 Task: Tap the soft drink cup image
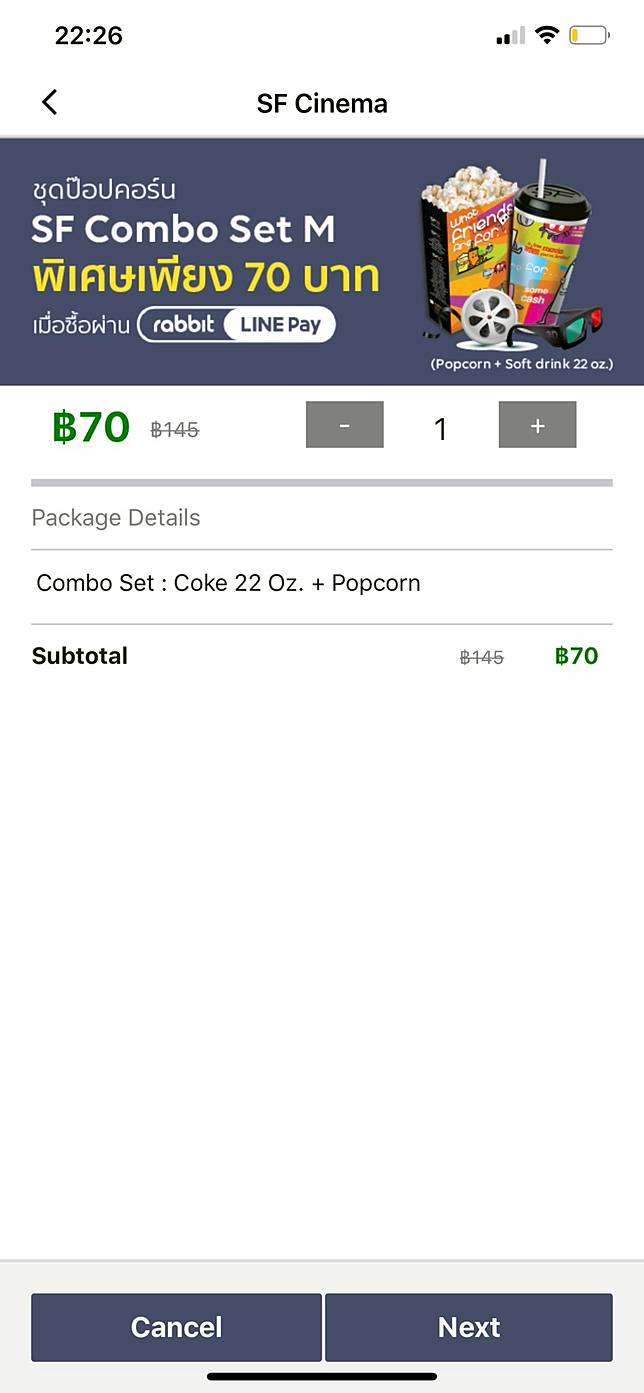pyautogui.click(x=551, y=240)
